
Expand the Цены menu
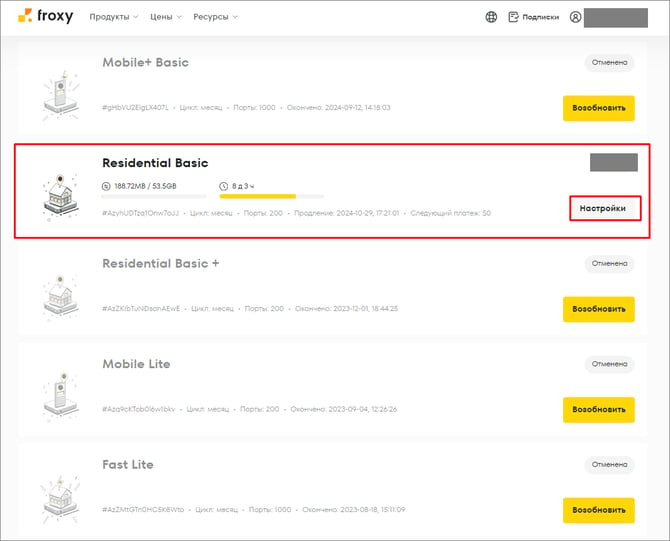(165, 17)
